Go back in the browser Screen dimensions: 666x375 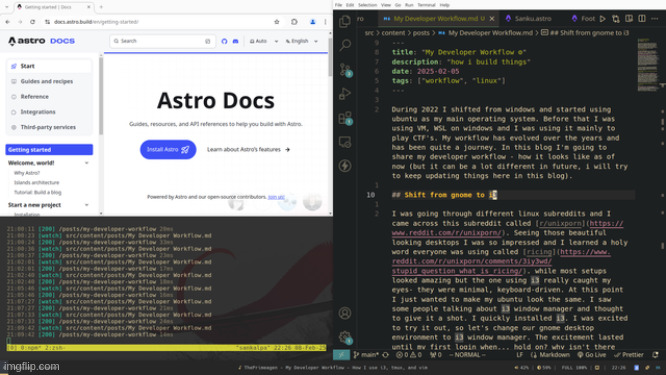click(x=8, y=22)
